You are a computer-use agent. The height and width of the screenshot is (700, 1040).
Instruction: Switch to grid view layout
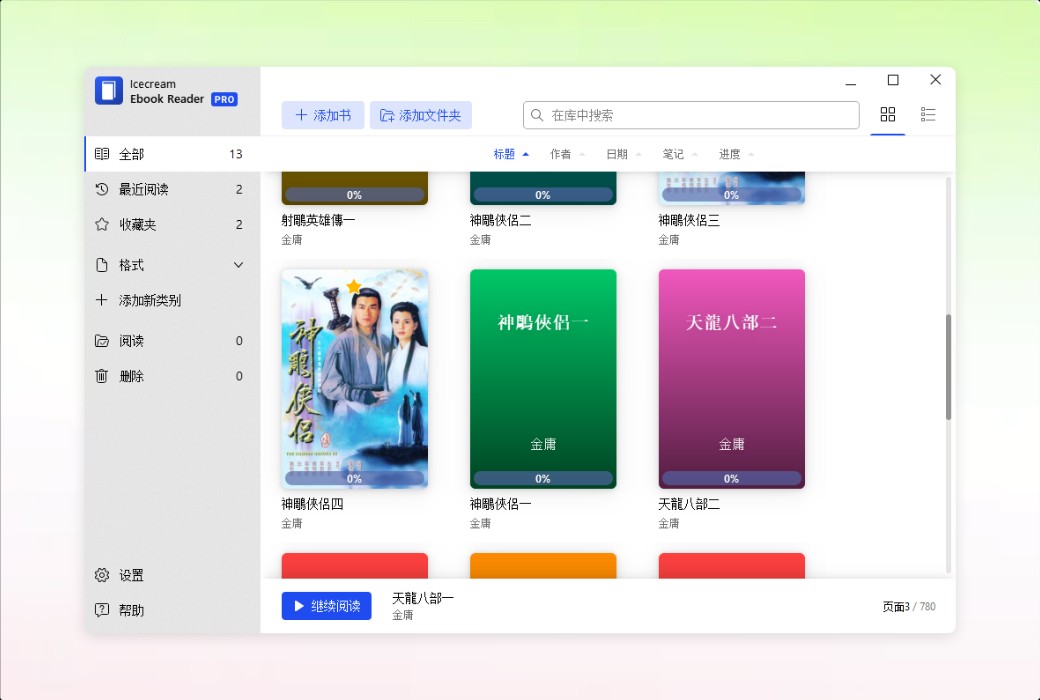point(887,114)
